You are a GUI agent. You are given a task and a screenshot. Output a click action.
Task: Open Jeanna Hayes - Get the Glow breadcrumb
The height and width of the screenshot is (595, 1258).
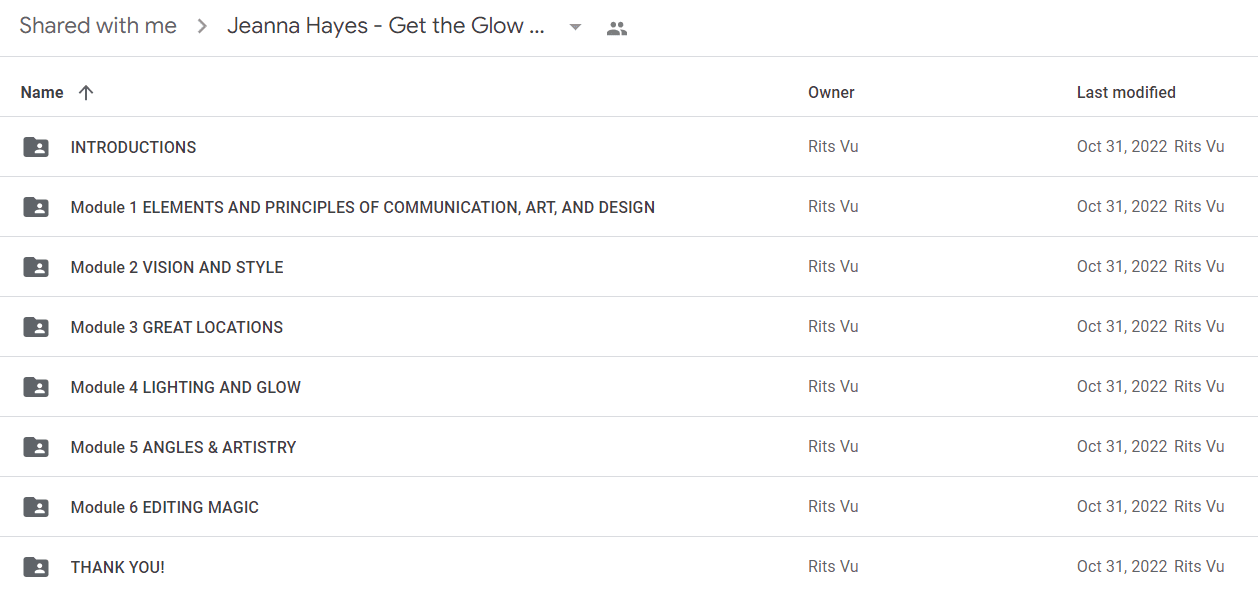coord(386,26)
